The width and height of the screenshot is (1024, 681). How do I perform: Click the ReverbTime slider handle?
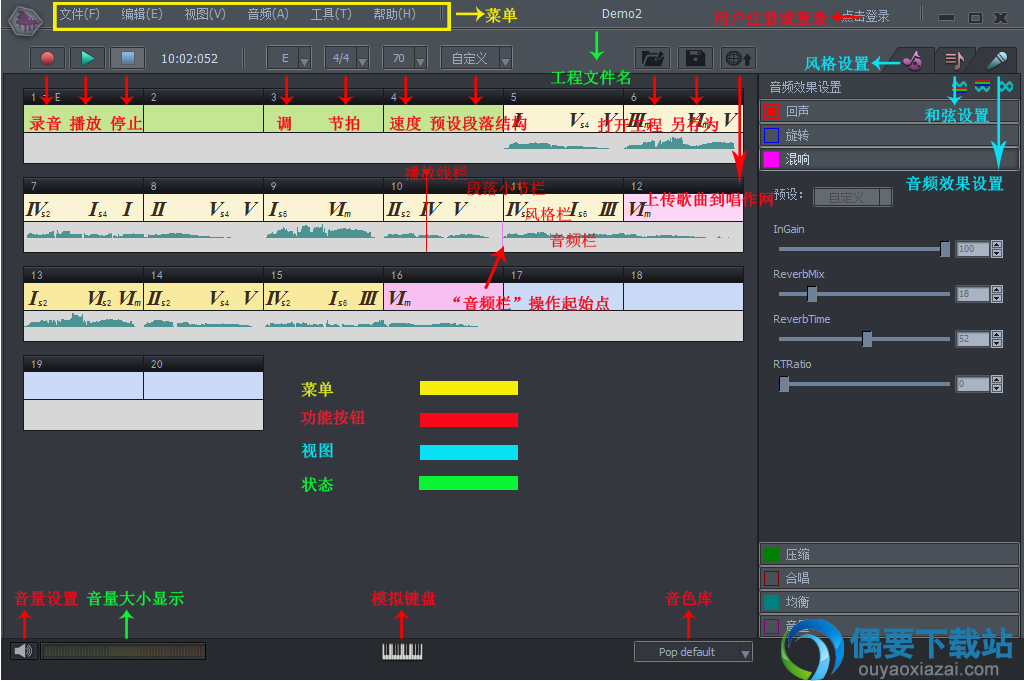(867, 339)
